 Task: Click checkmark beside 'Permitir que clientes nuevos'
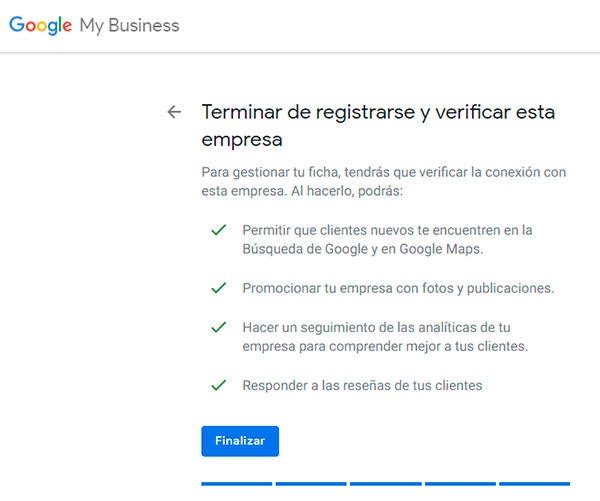pyautogui.click(x=218, y=230)
